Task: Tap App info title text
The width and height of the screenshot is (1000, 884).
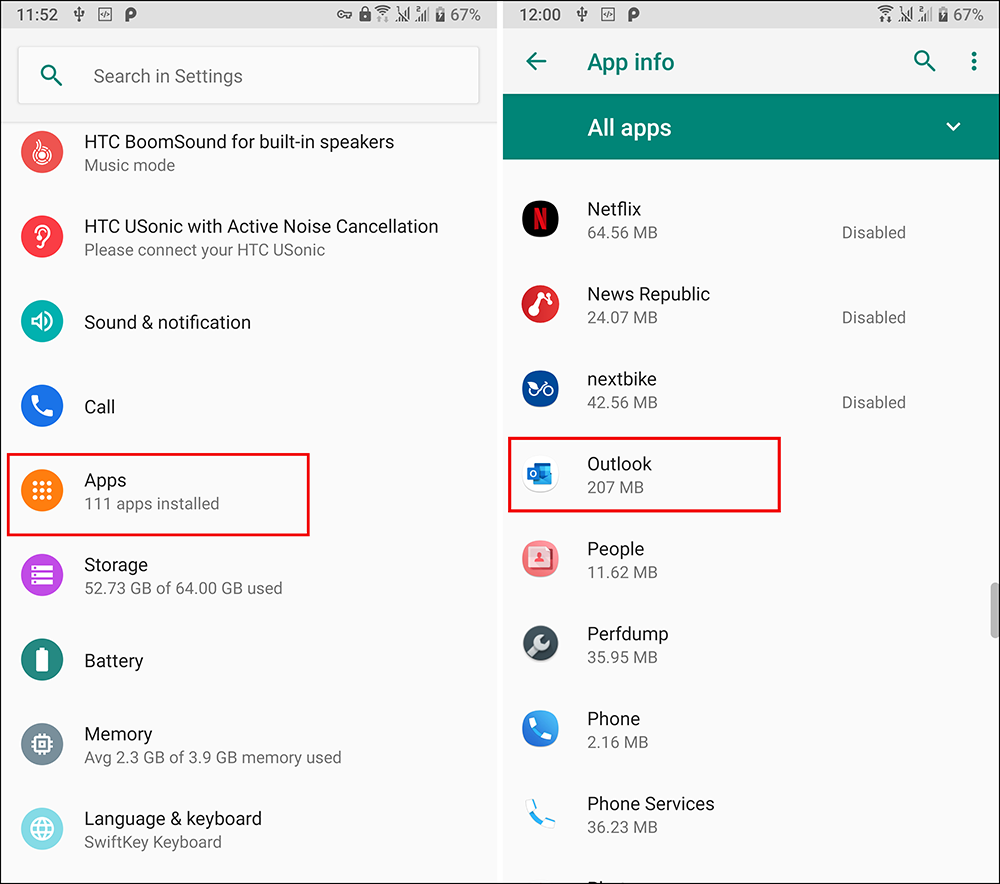Action: coord(630,63)
